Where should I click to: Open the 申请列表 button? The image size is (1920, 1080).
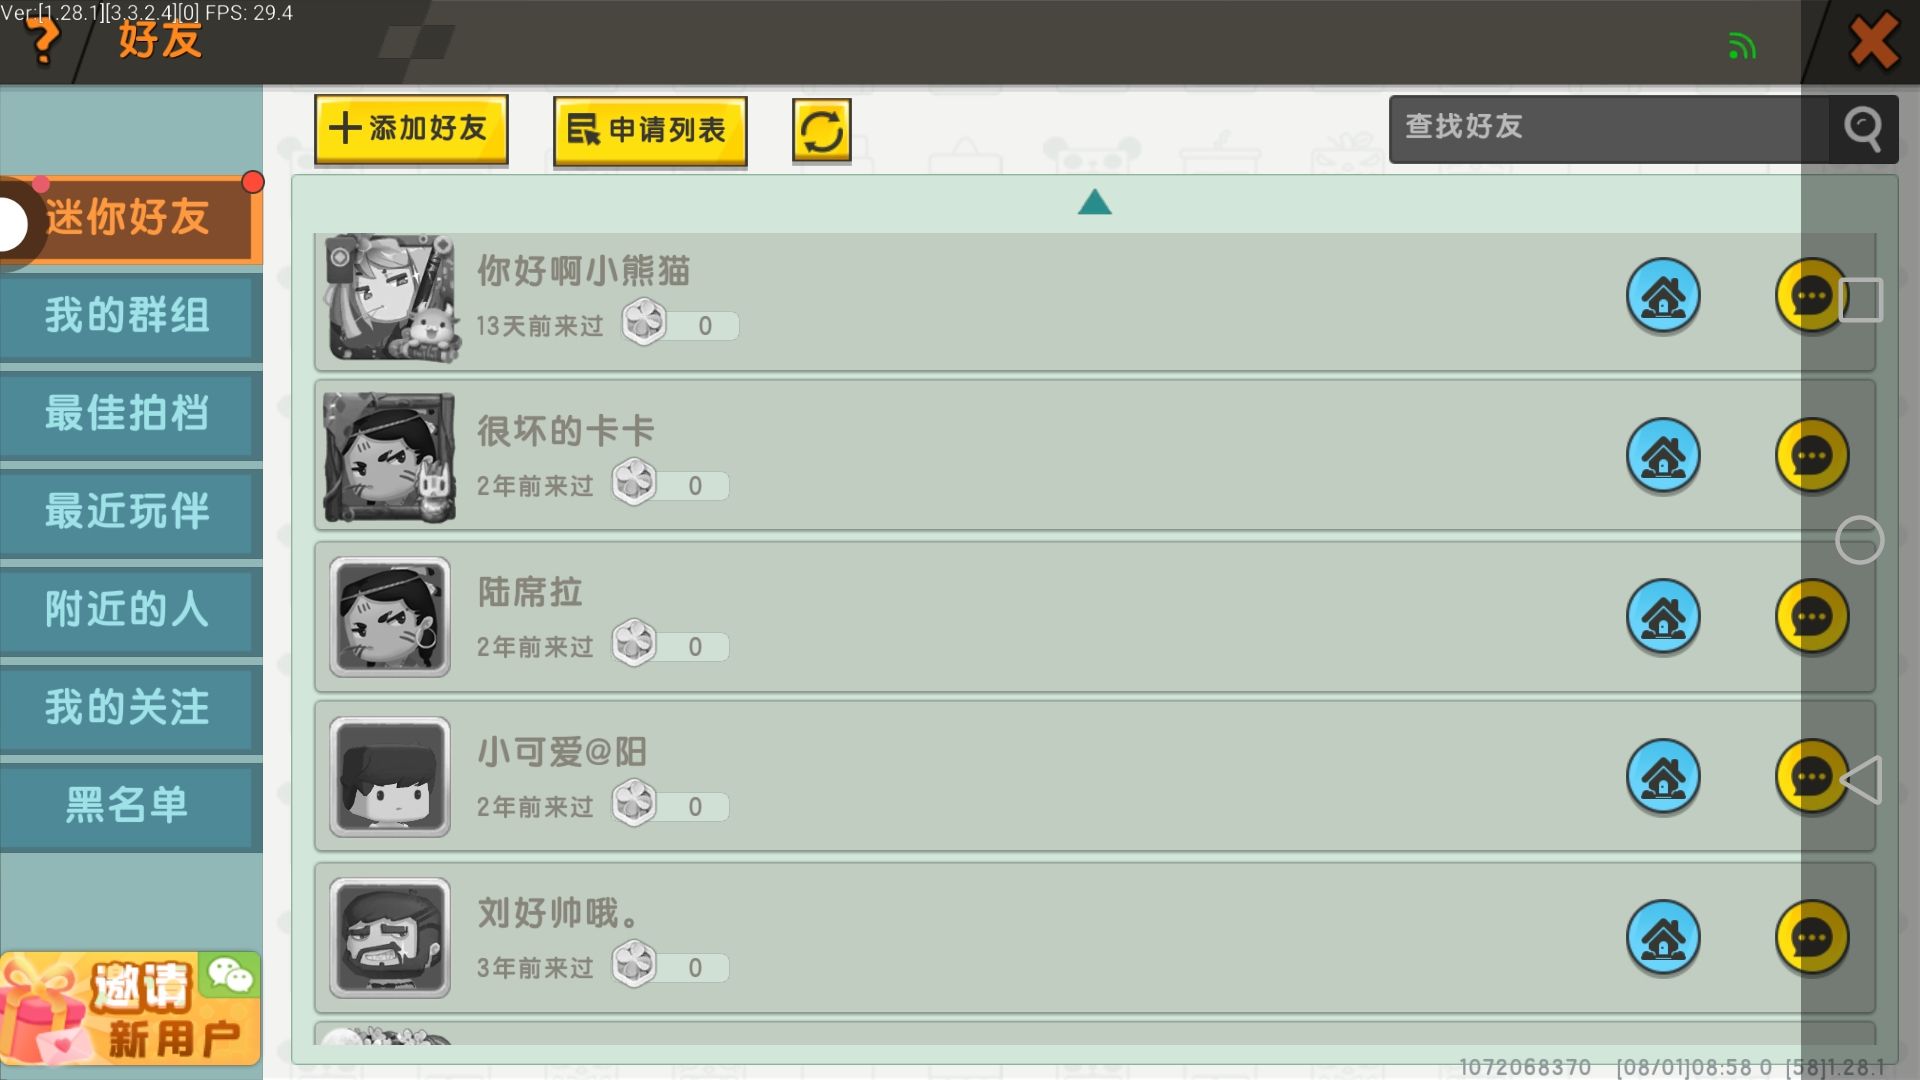[650, 131]
